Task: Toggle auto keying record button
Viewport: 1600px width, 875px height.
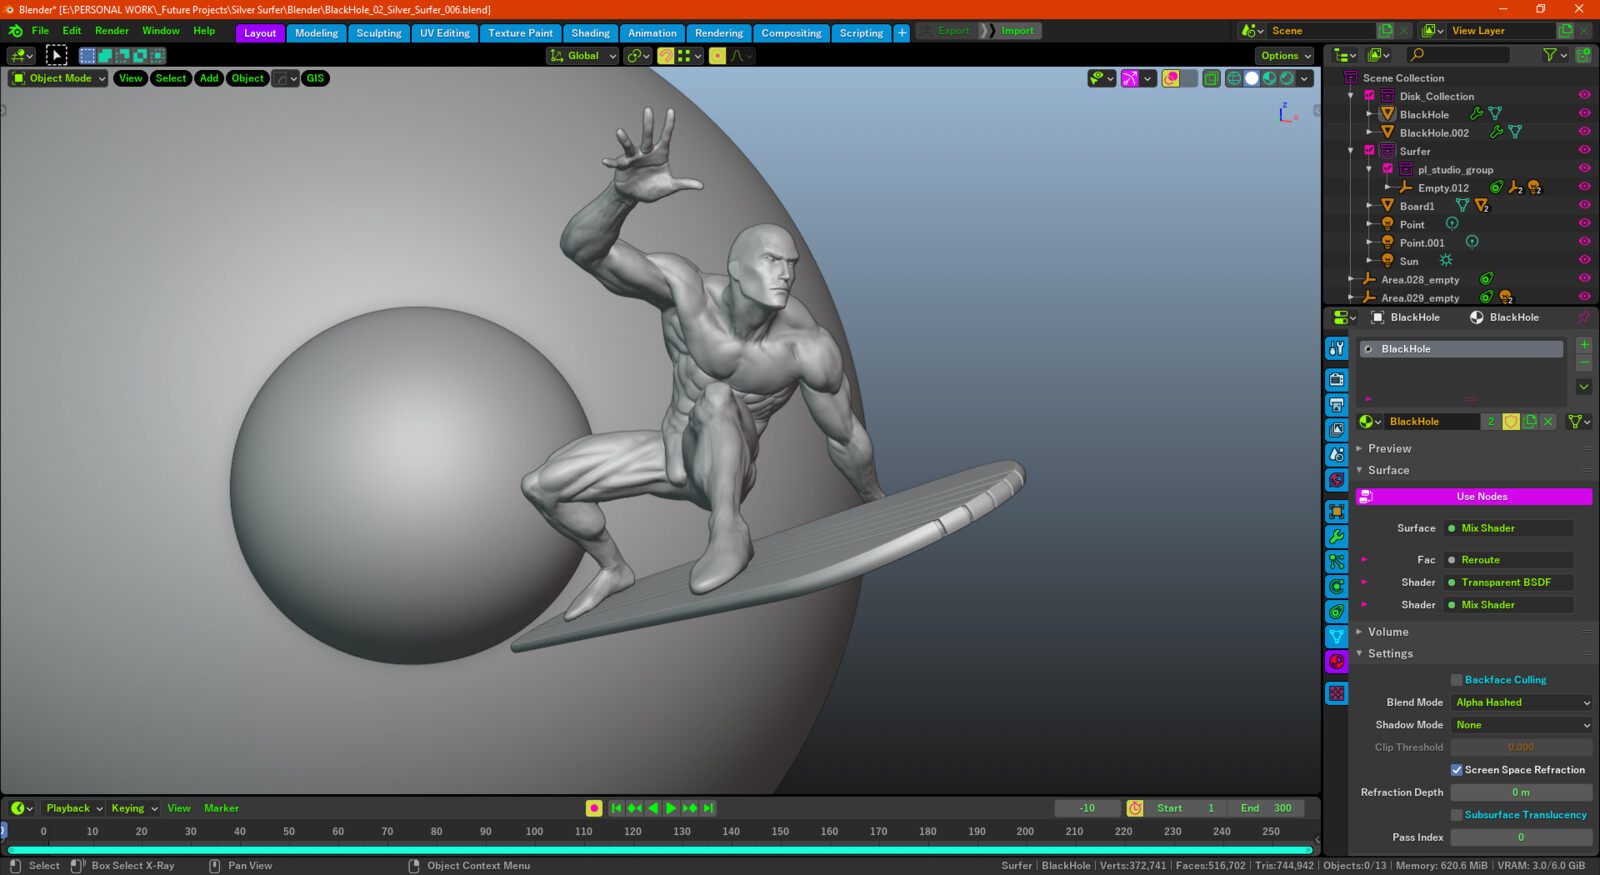Action: coord(594,808)
